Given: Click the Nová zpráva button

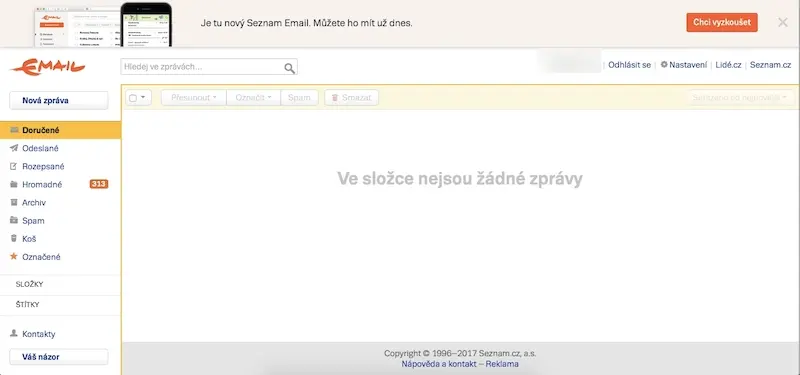Looking at the screenshot, I should coord(59,101).
